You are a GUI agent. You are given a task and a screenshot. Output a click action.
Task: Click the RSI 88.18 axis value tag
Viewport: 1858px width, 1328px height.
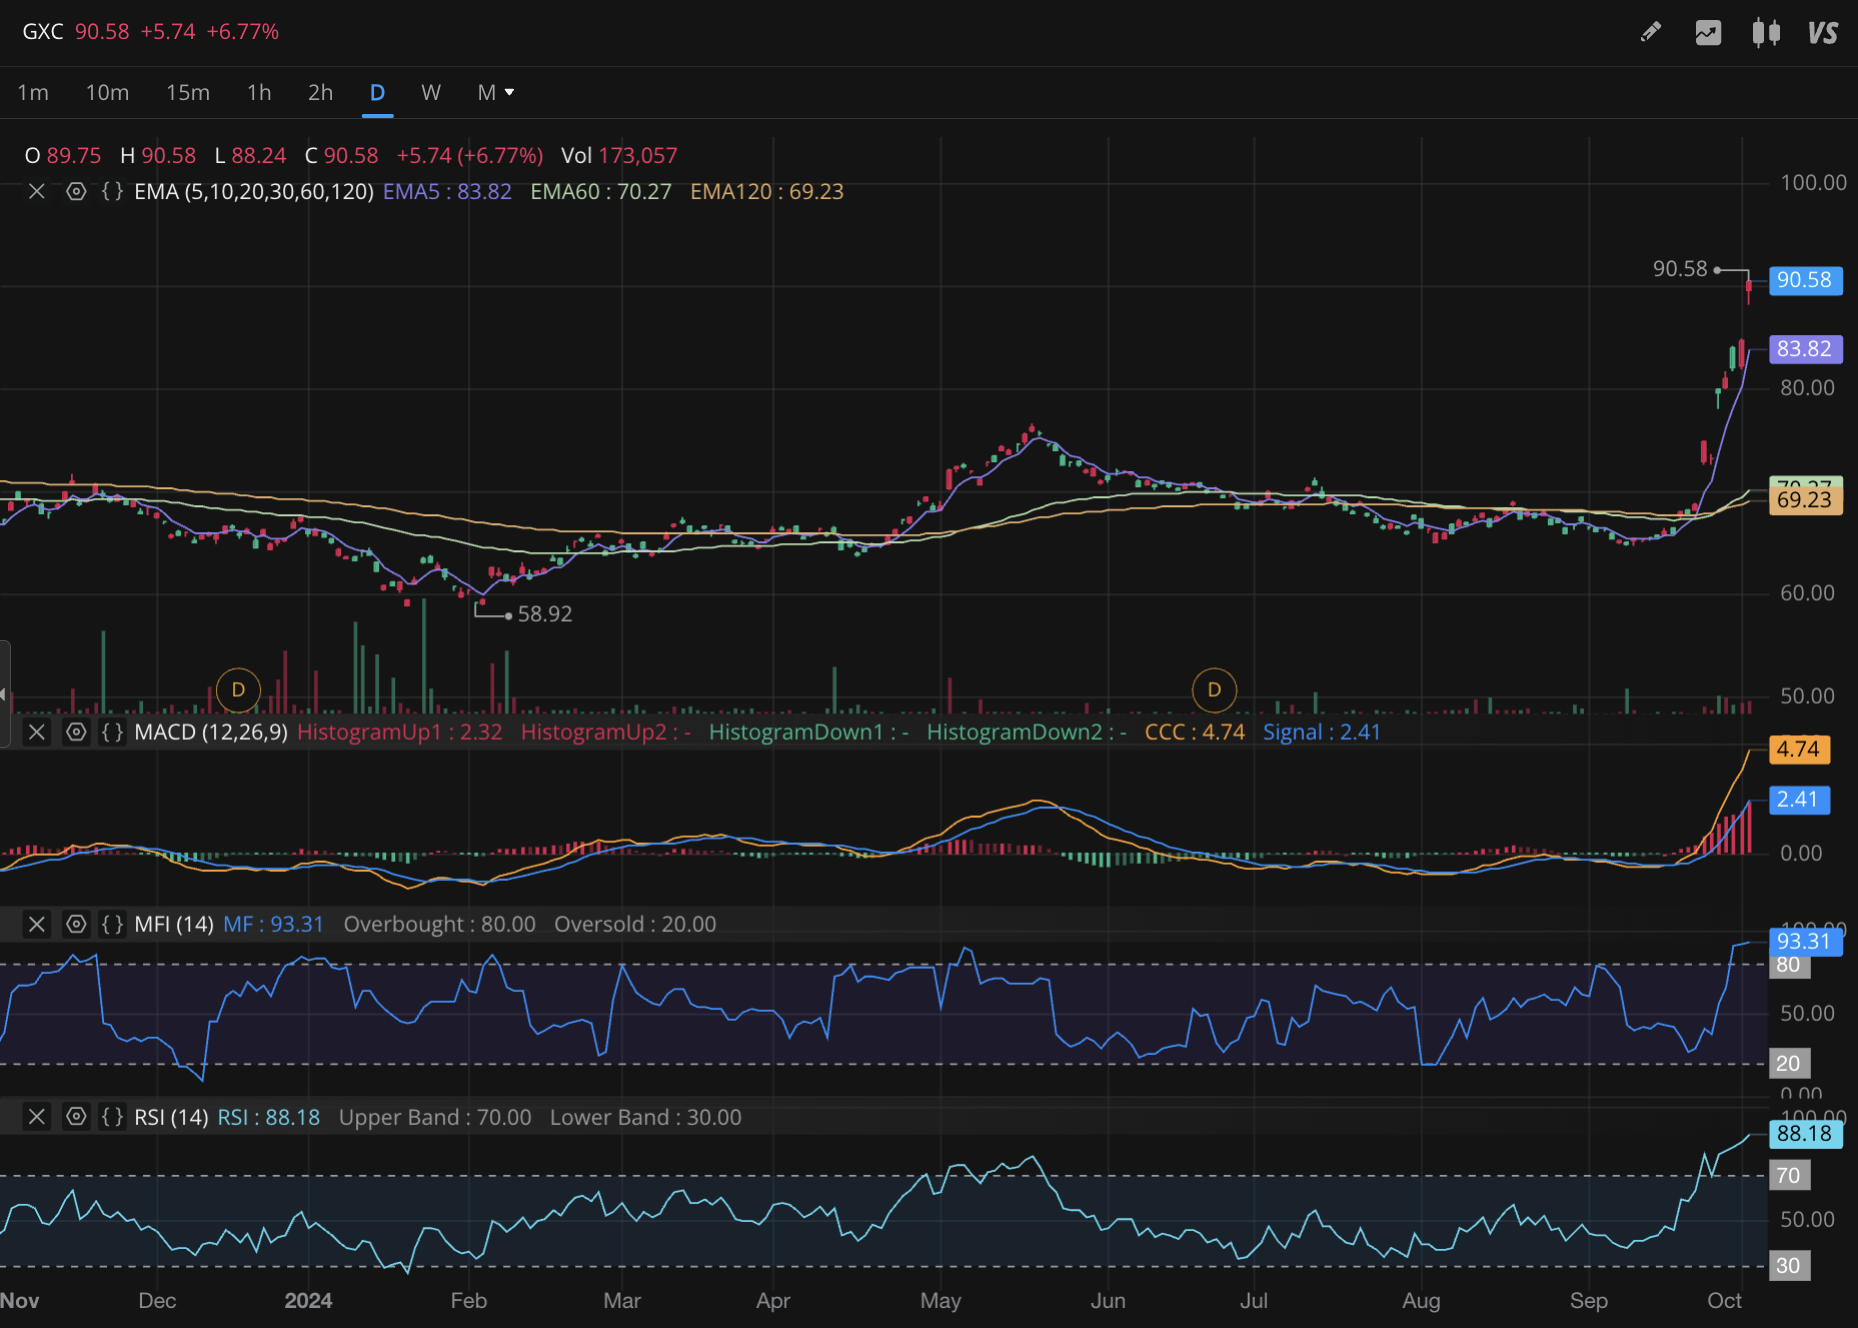coord(1805,1134)
